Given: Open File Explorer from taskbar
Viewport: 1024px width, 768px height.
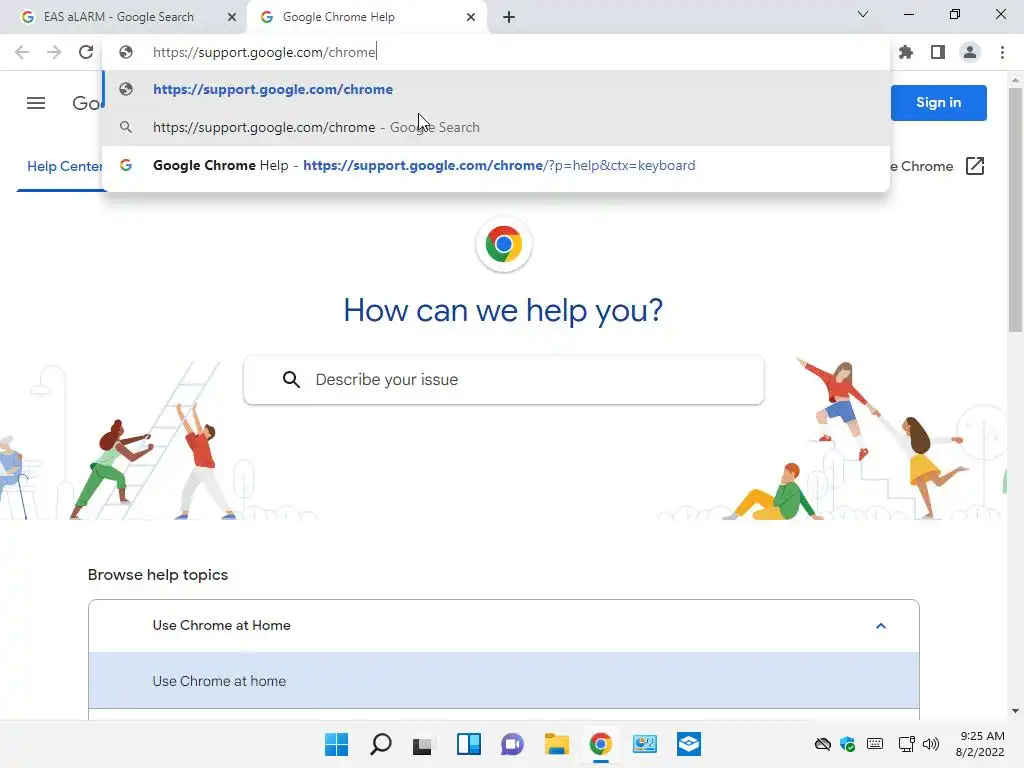Looking at the screenshot, I should click(x=556, y=744).
